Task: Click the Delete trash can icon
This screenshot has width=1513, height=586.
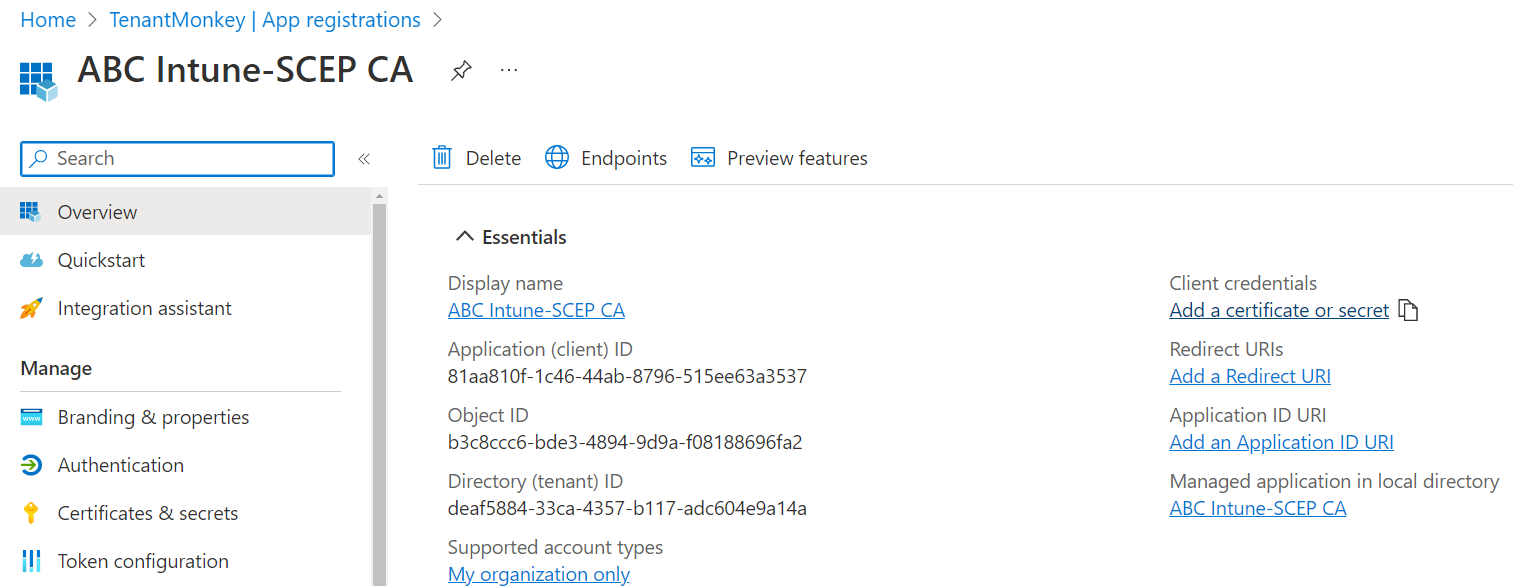Action: pyautogui.click(x=442, y=158)
